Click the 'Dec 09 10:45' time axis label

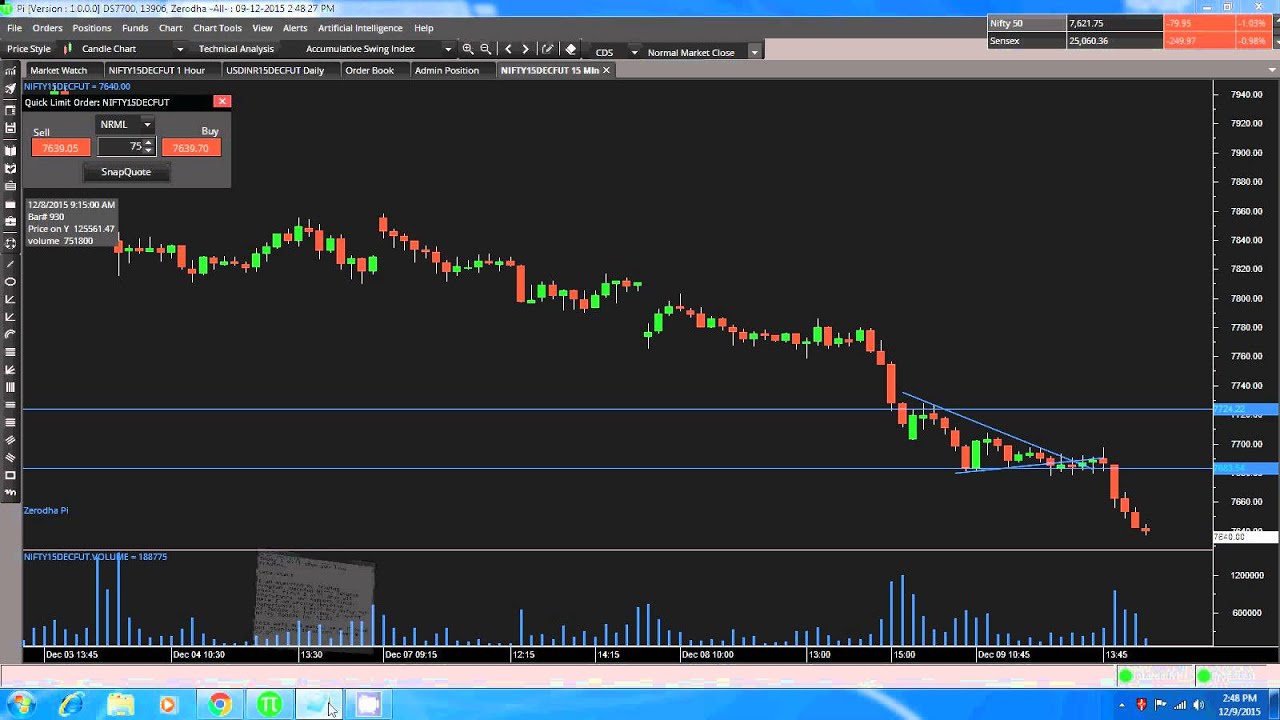(x=1003, y=655)
